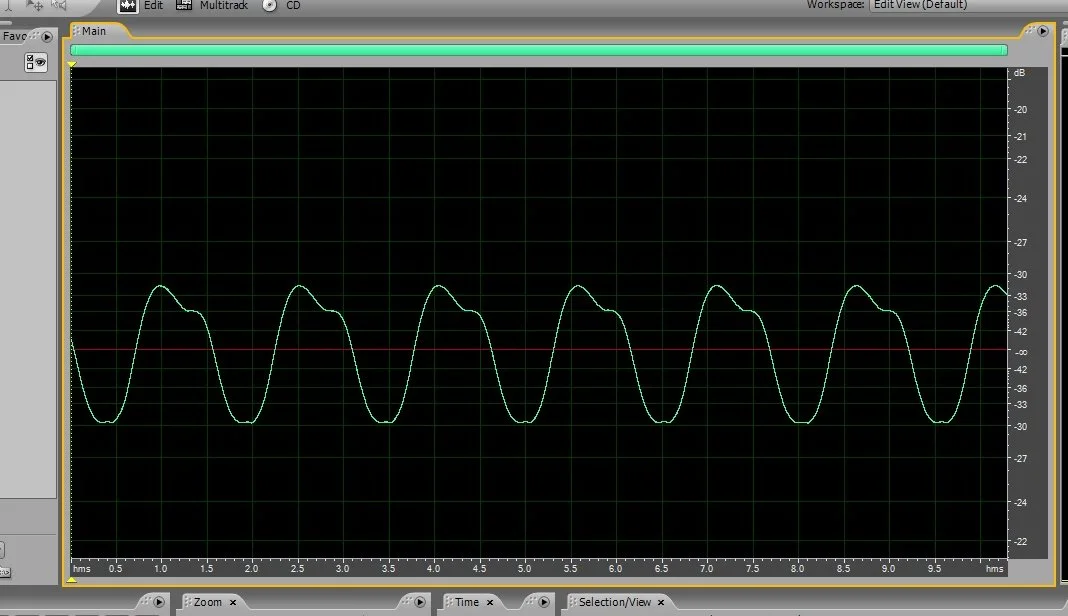Click the green horizontal zoom range bar
The image size is (1068, 616).
[539, 50]
